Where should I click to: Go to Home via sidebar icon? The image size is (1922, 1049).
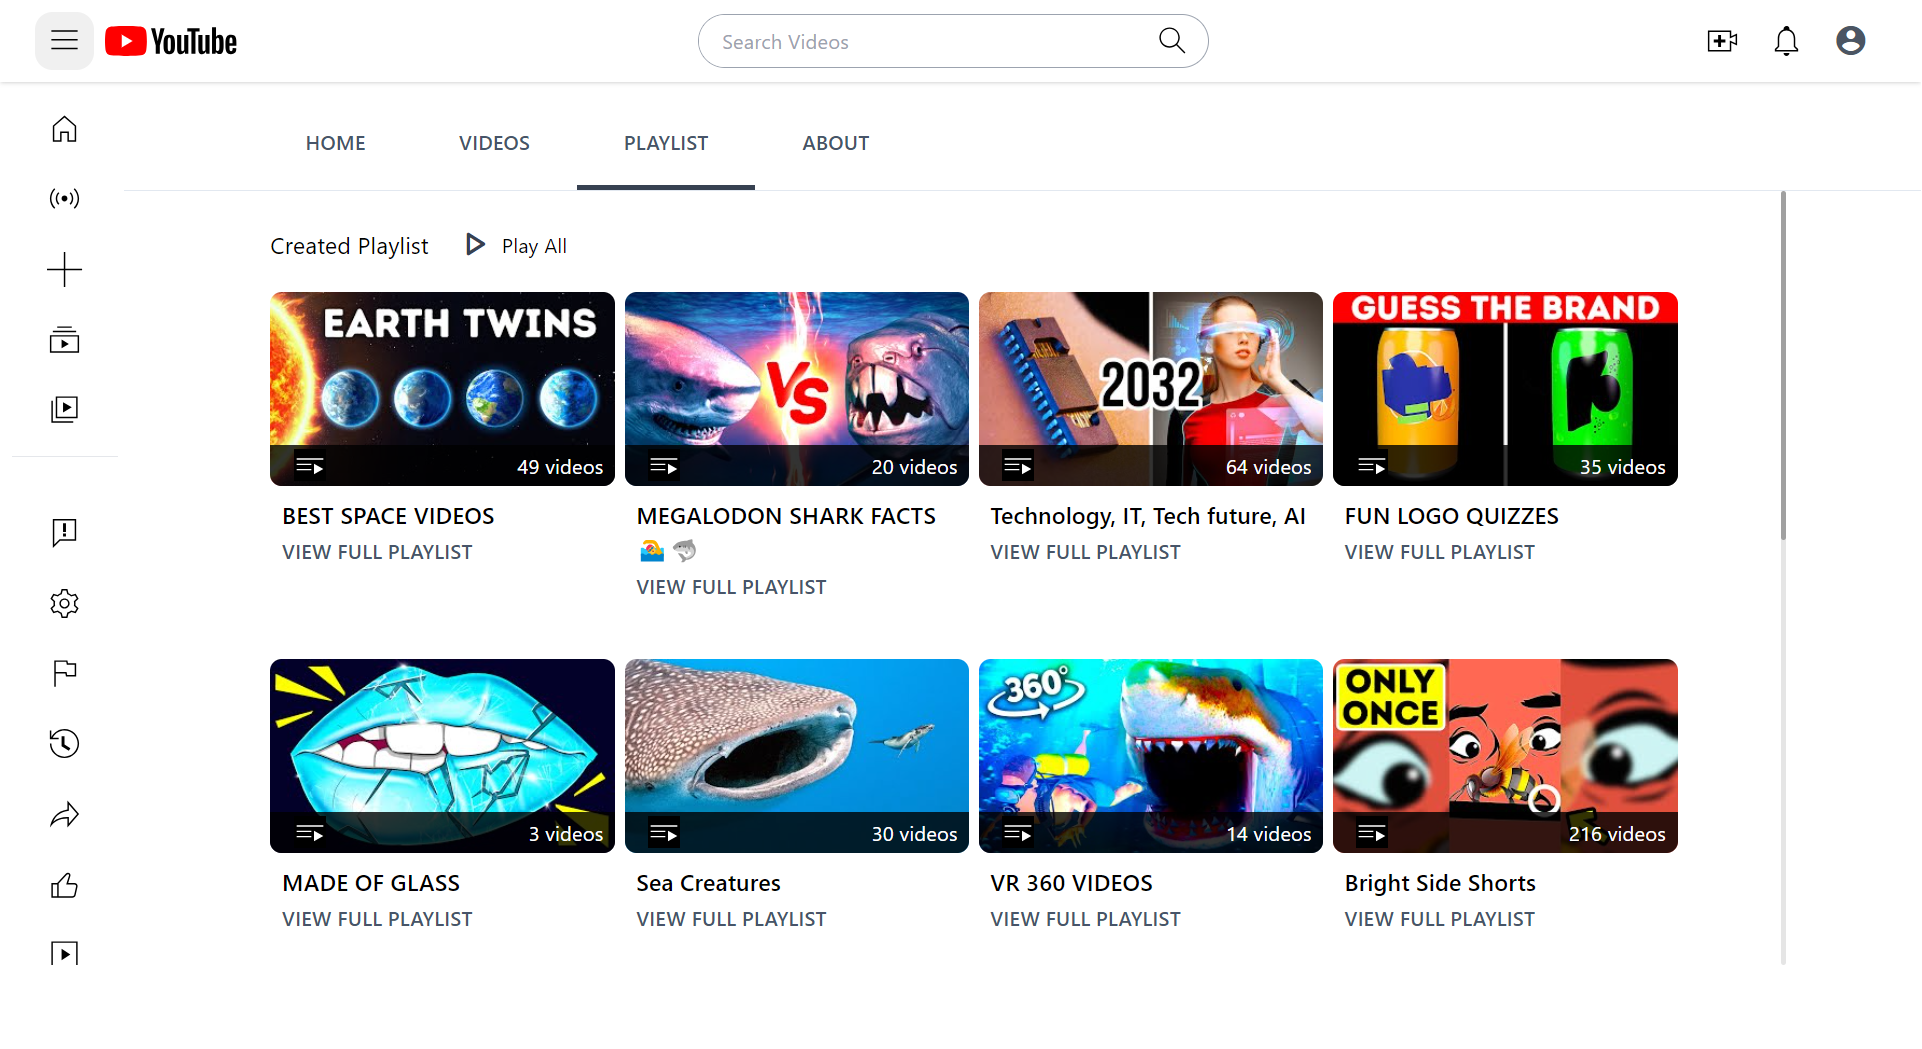(64, 129)
